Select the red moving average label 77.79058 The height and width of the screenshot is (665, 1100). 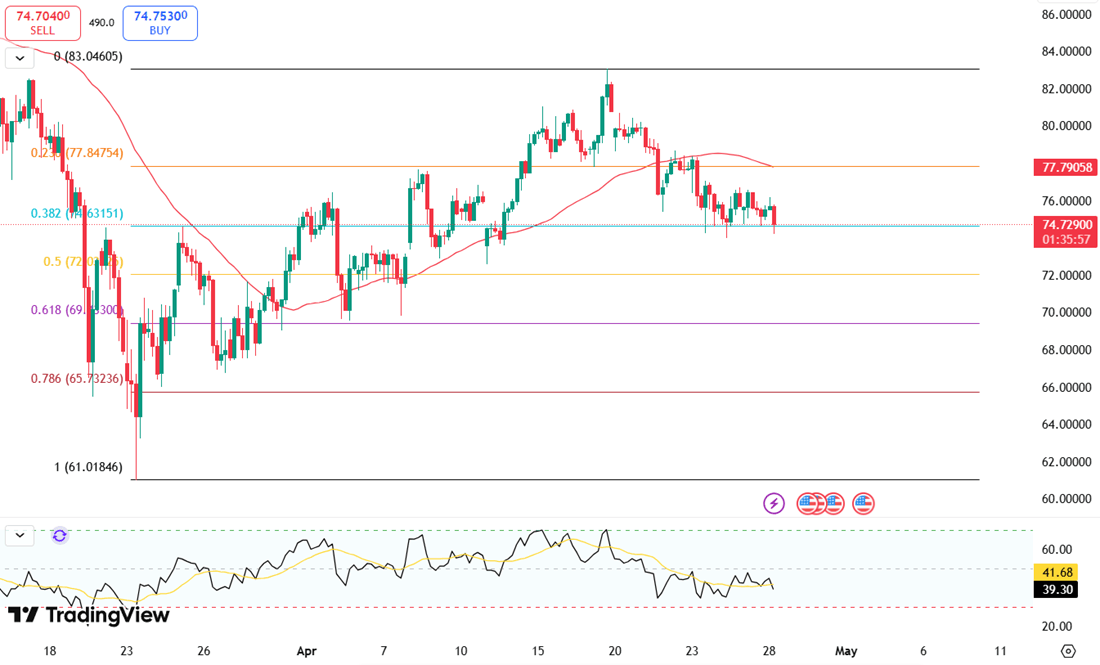(1065, 167)
